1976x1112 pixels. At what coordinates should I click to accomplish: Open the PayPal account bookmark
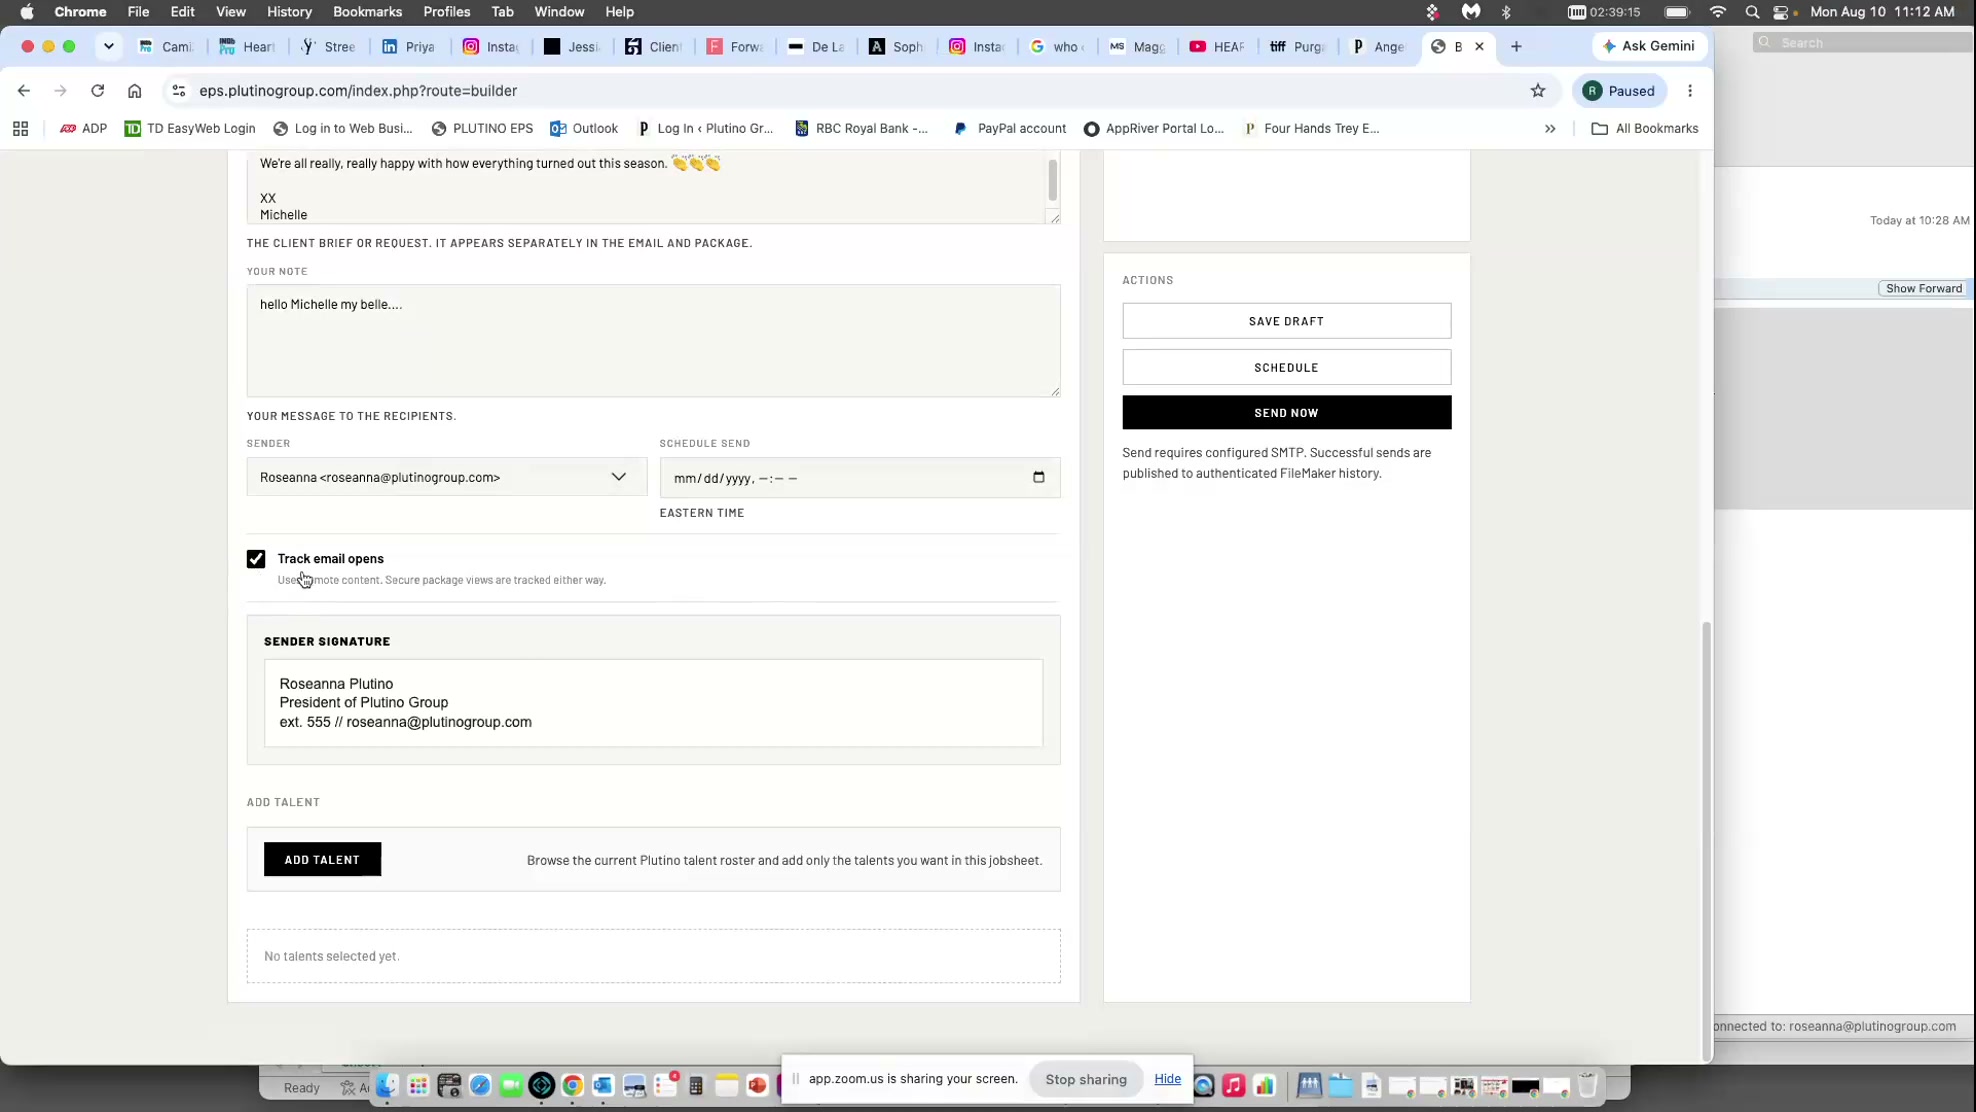coord(1010,129)
